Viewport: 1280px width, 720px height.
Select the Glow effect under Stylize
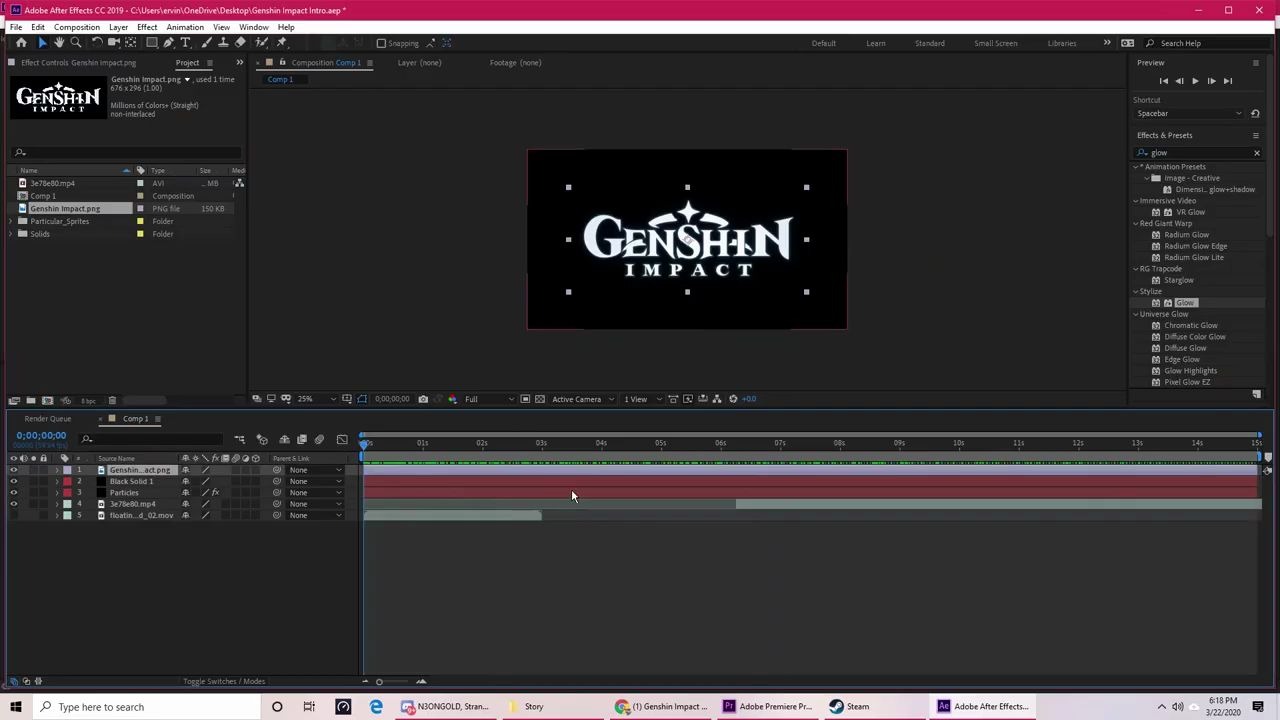point(1184,303)
